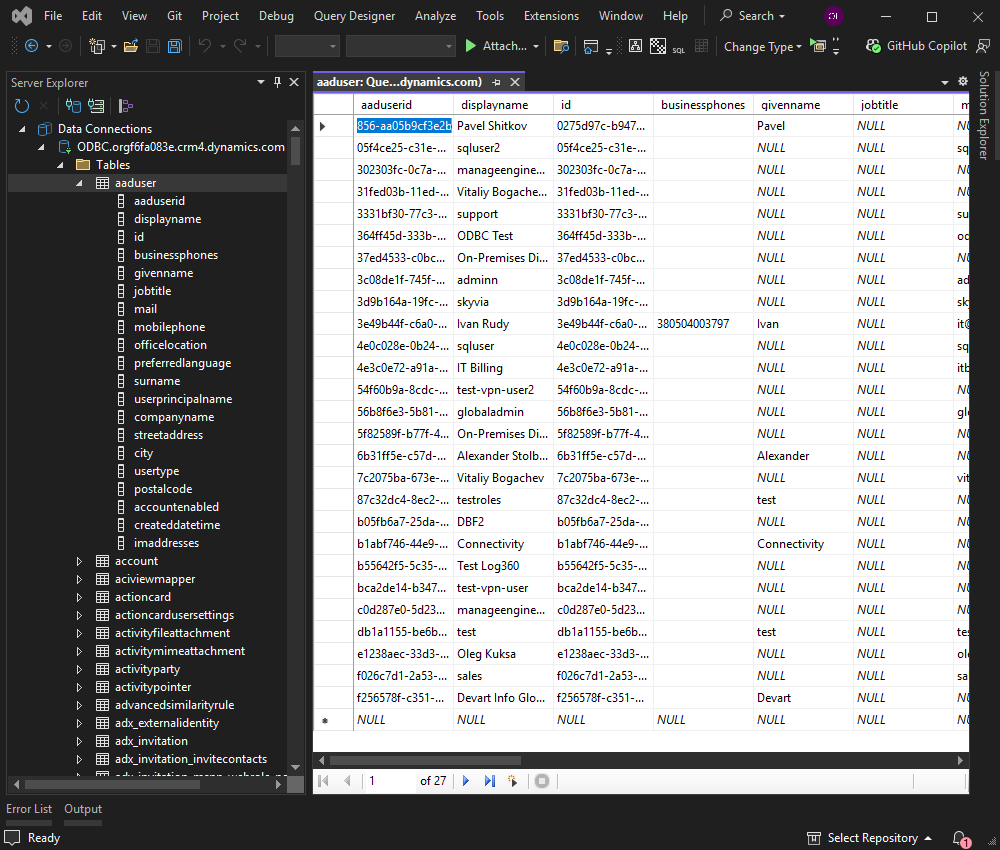Click the Select Repository button

(x=871, y=838)
